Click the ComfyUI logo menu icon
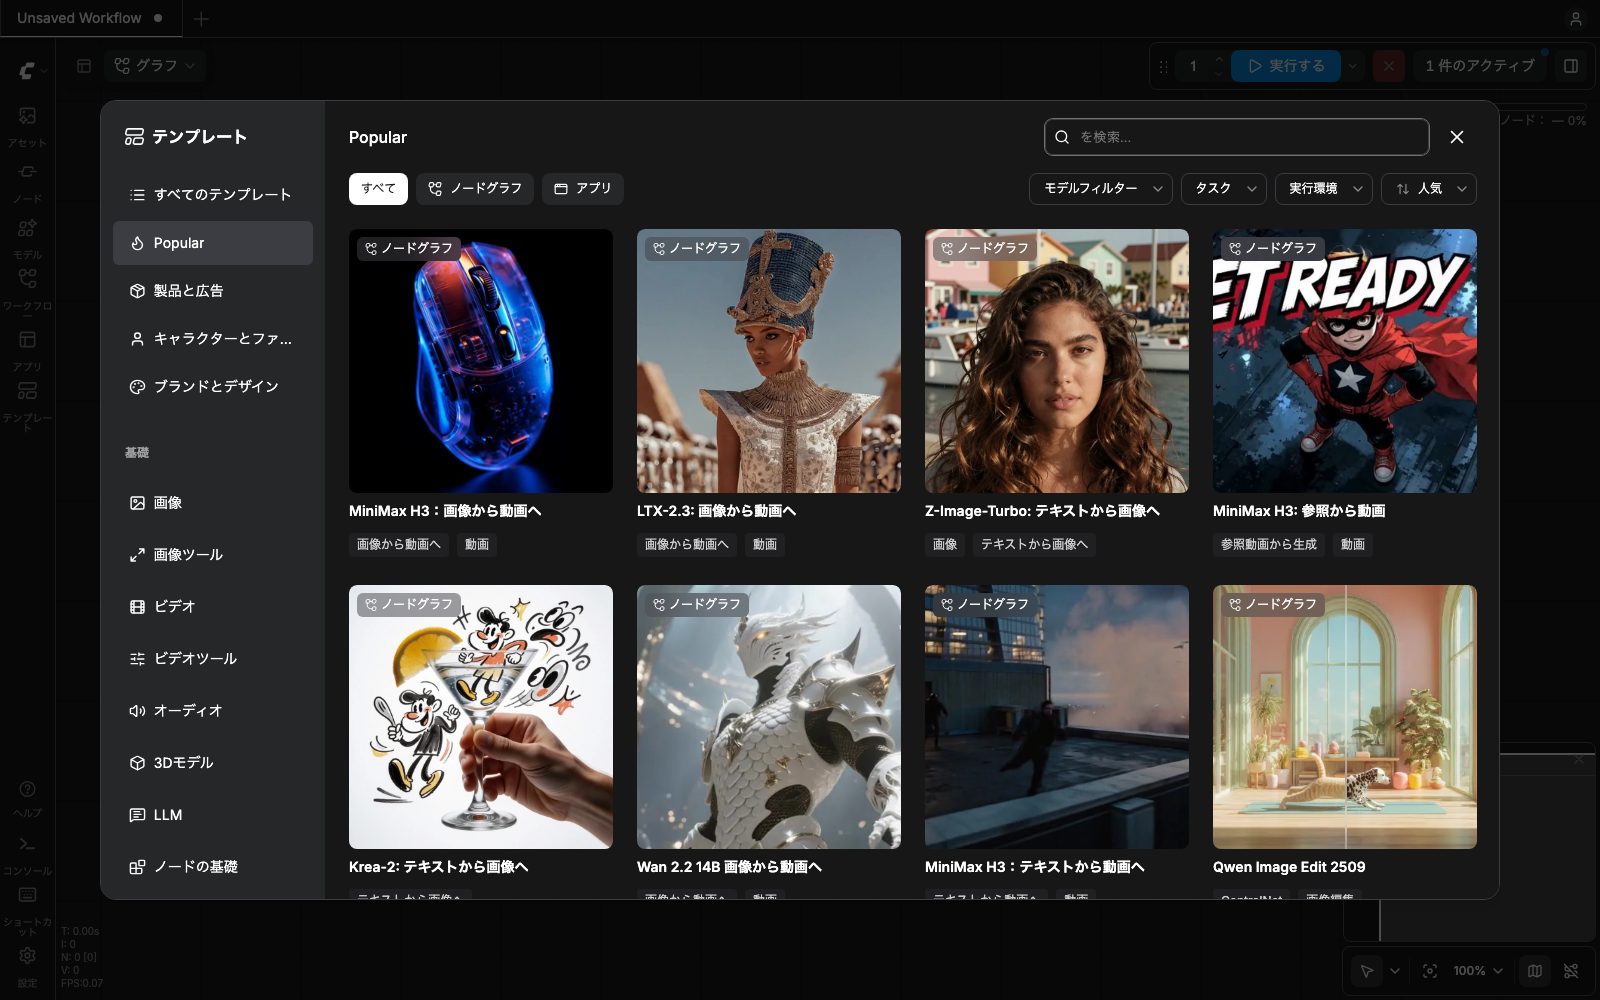The width and height of the screenshot is (1600, 1000). point(27,70)
